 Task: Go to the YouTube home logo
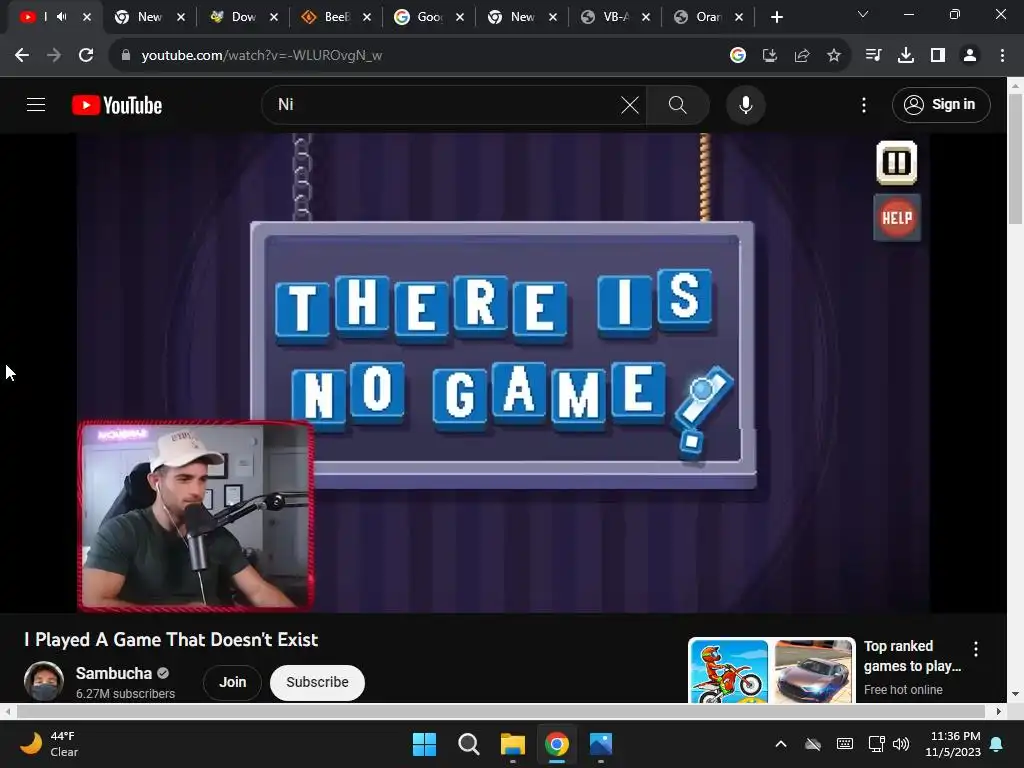coord(117,105)
